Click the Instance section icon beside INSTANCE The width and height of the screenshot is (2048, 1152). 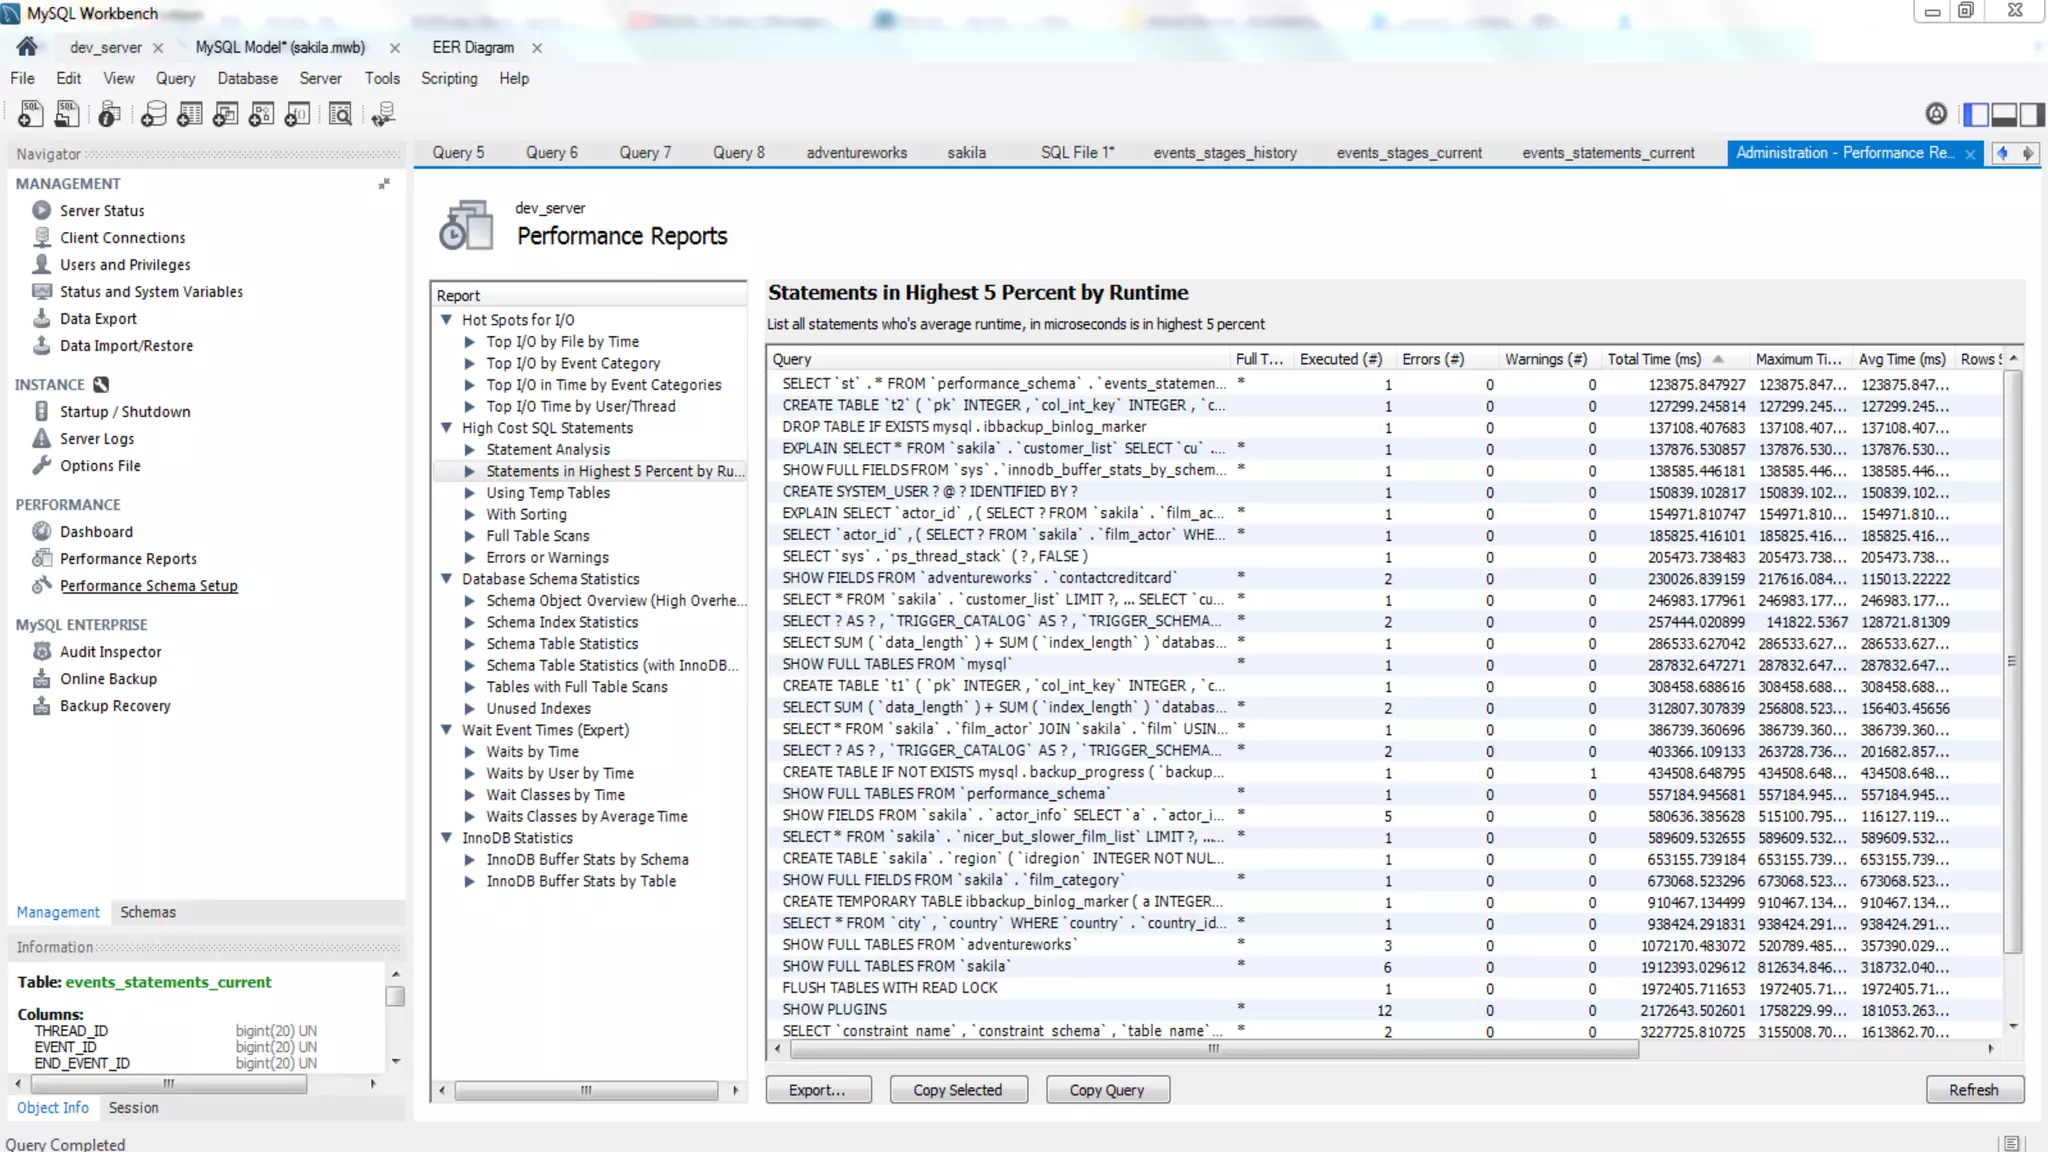(x=101, y=384)
